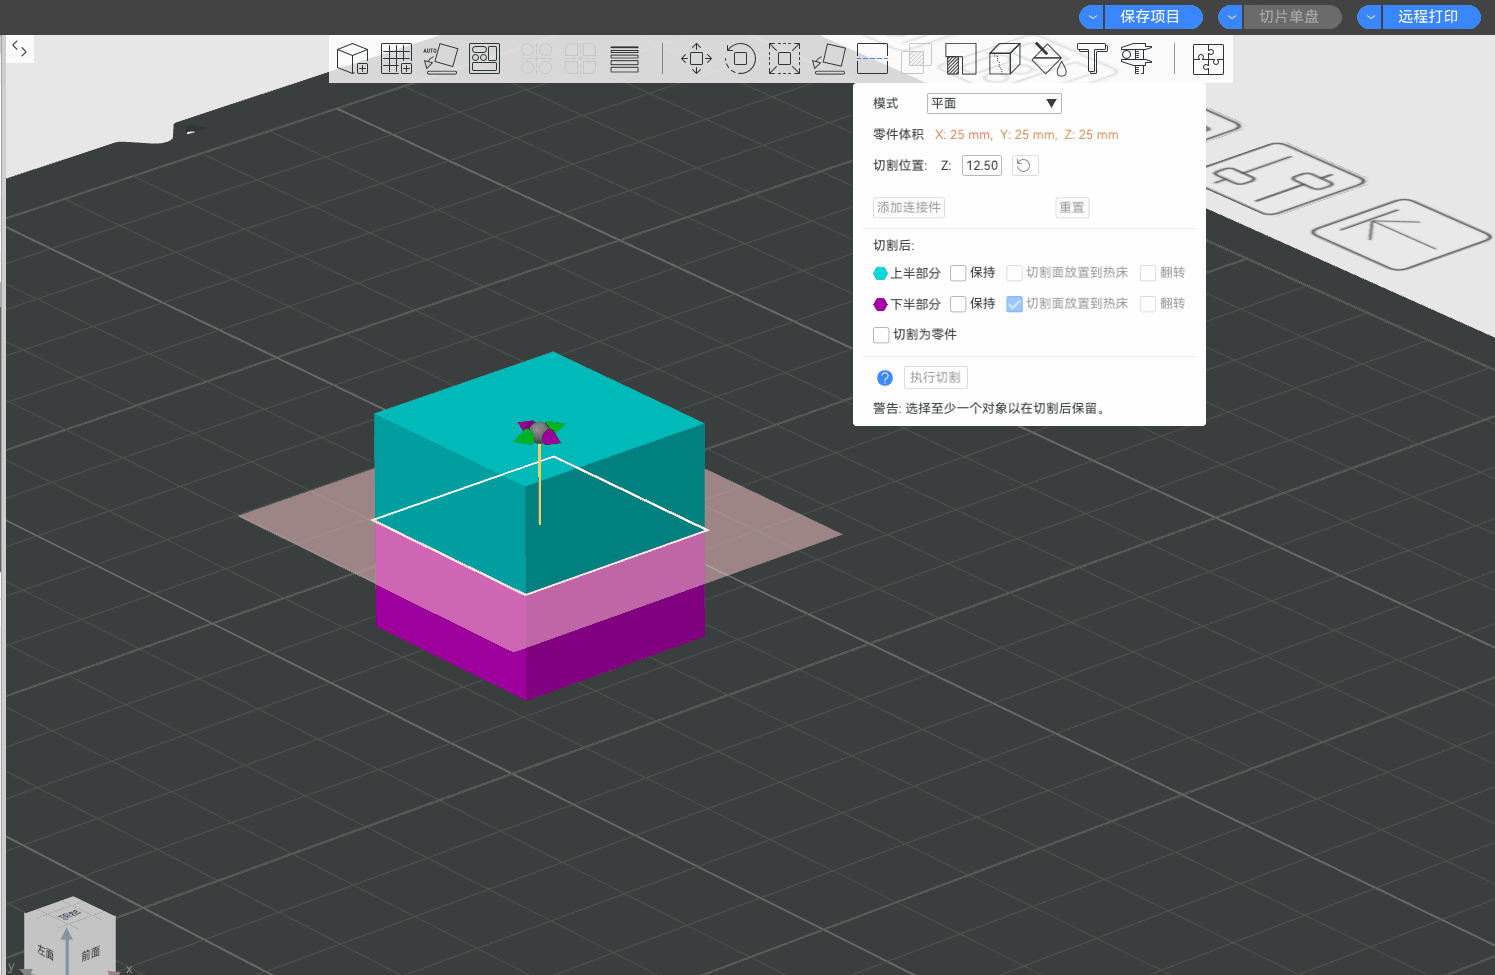This screenshot has width=1495, height=975.
Task: Select the Text shape tool
Action: click(x=1092, y=59)
